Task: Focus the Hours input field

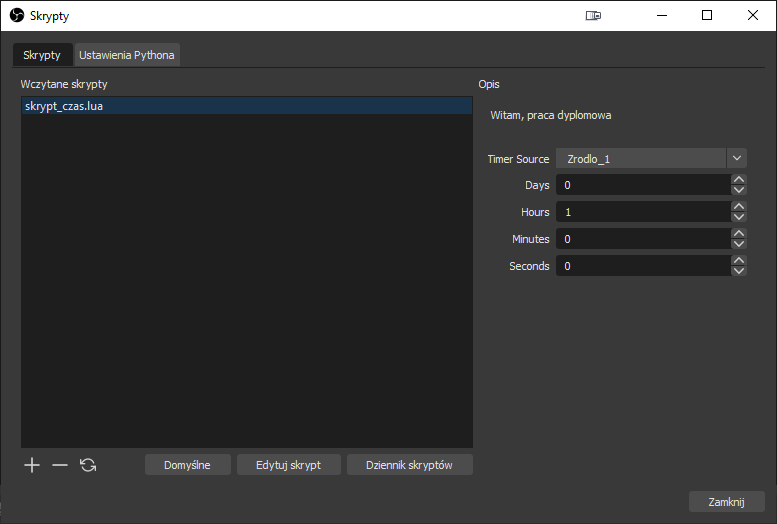Action: 643,212
